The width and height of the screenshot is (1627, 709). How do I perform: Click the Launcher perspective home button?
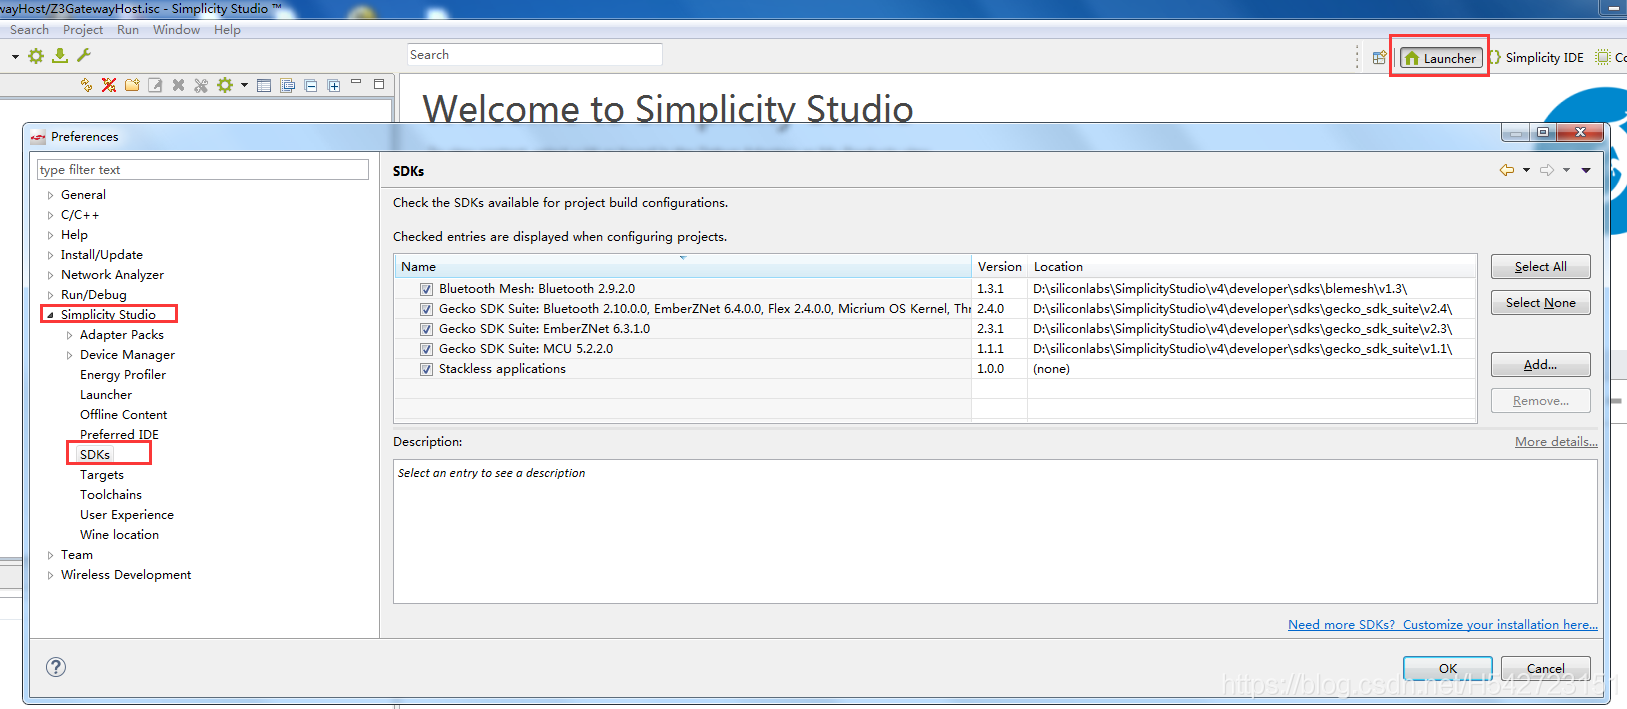1440,58
